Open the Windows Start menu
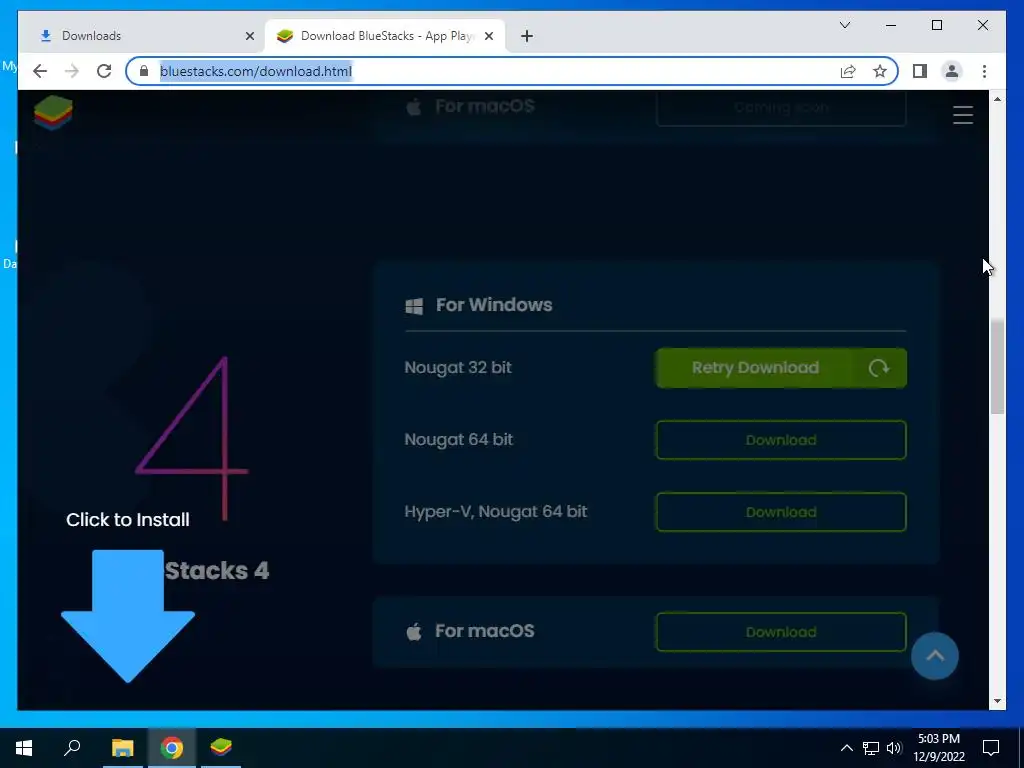The height and width of the screenshot is (768, 1024). point(24,748)
